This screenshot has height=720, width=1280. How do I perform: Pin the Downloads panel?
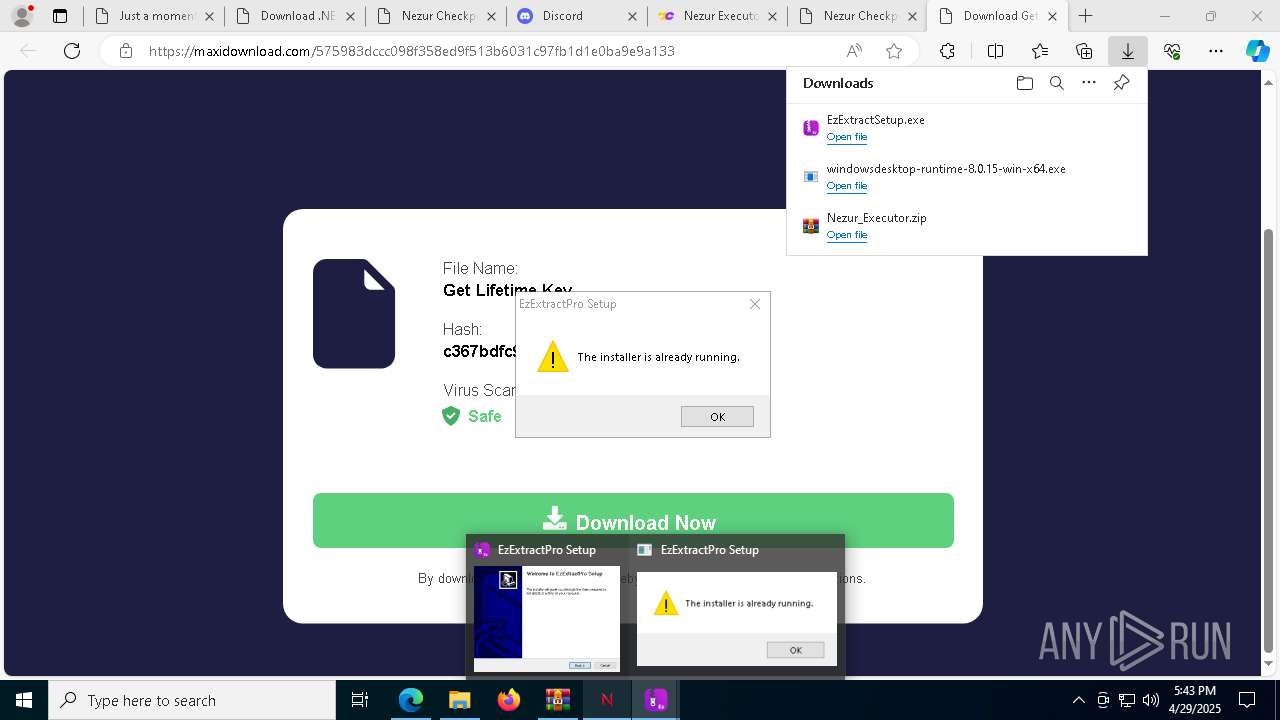pos(1121,83)
